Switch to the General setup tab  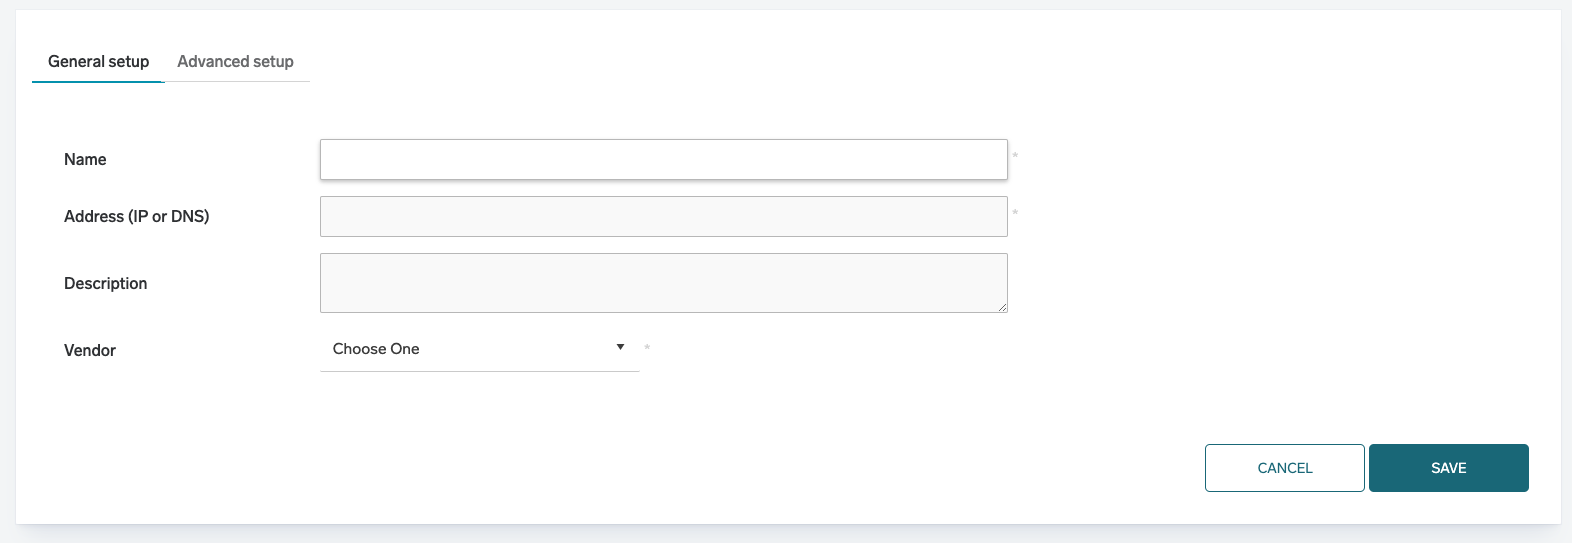[x=98, y=62]
